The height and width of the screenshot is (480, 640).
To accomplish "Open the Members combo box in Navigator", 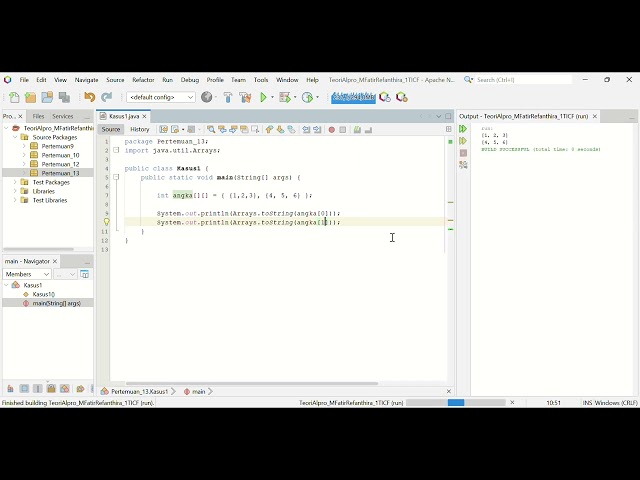I will point(27,274).
